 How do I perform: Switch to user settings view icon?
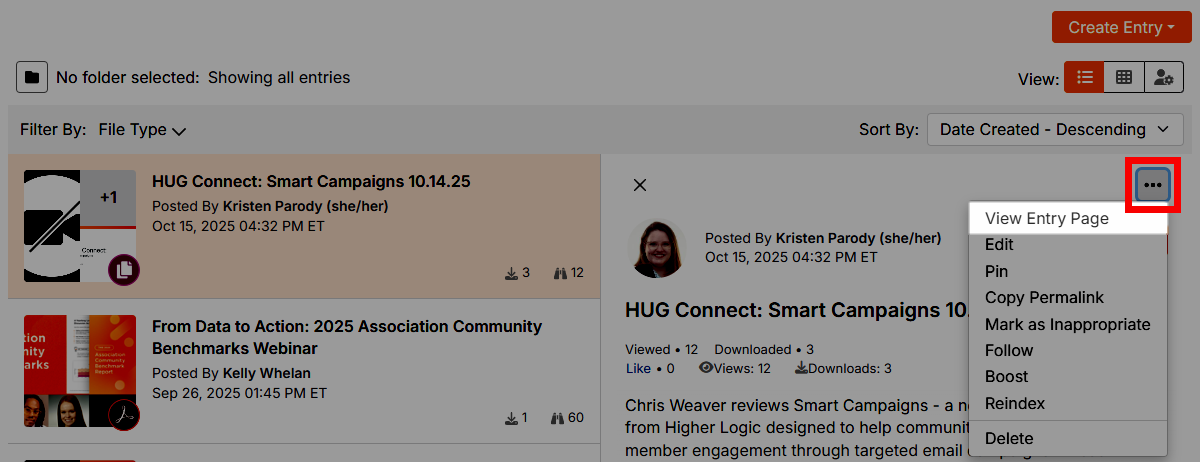pyautogui.click(x=1163, y=77)
